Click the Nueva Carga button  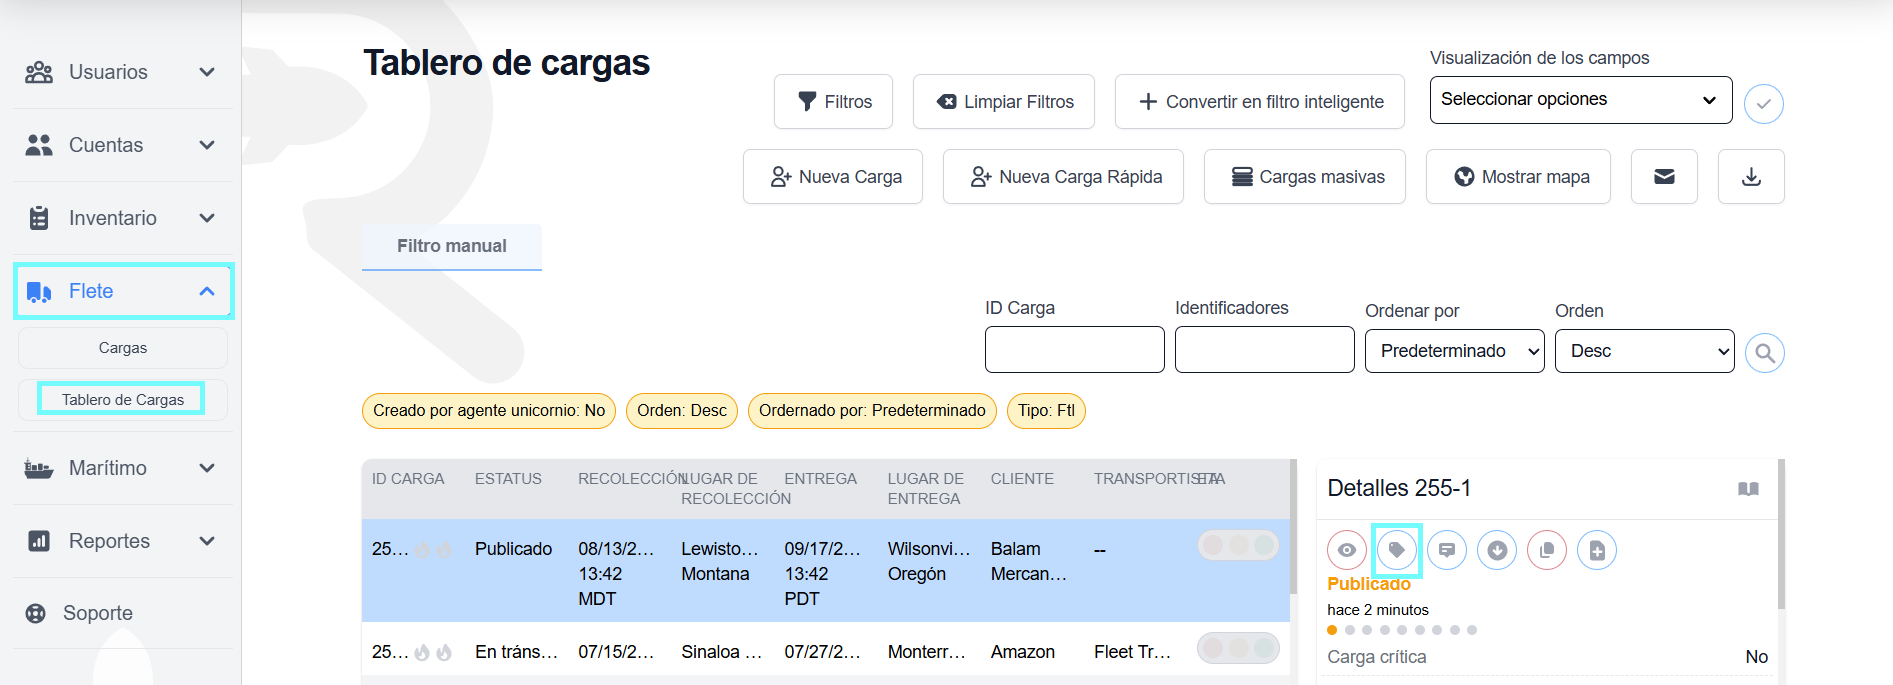pyautogui.click(x=833, y=177)
